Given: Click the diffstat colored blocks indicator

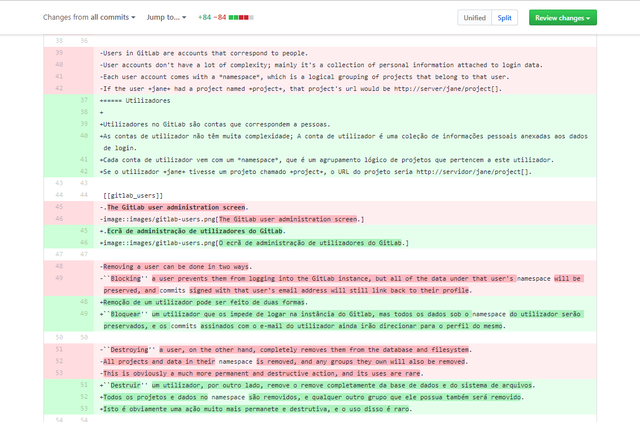Looking at the screenshot, I should point(241,17).
